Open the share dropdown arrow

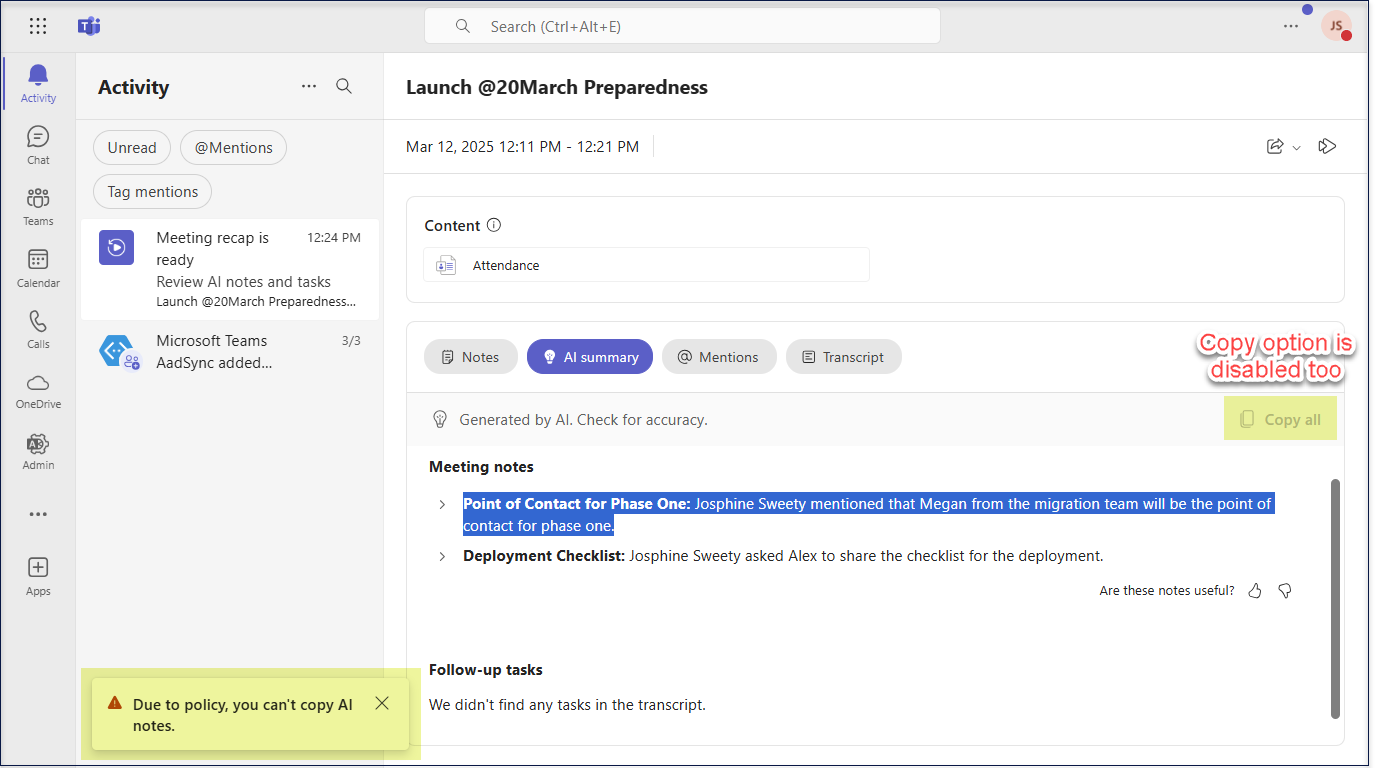tap(1297, 148)
